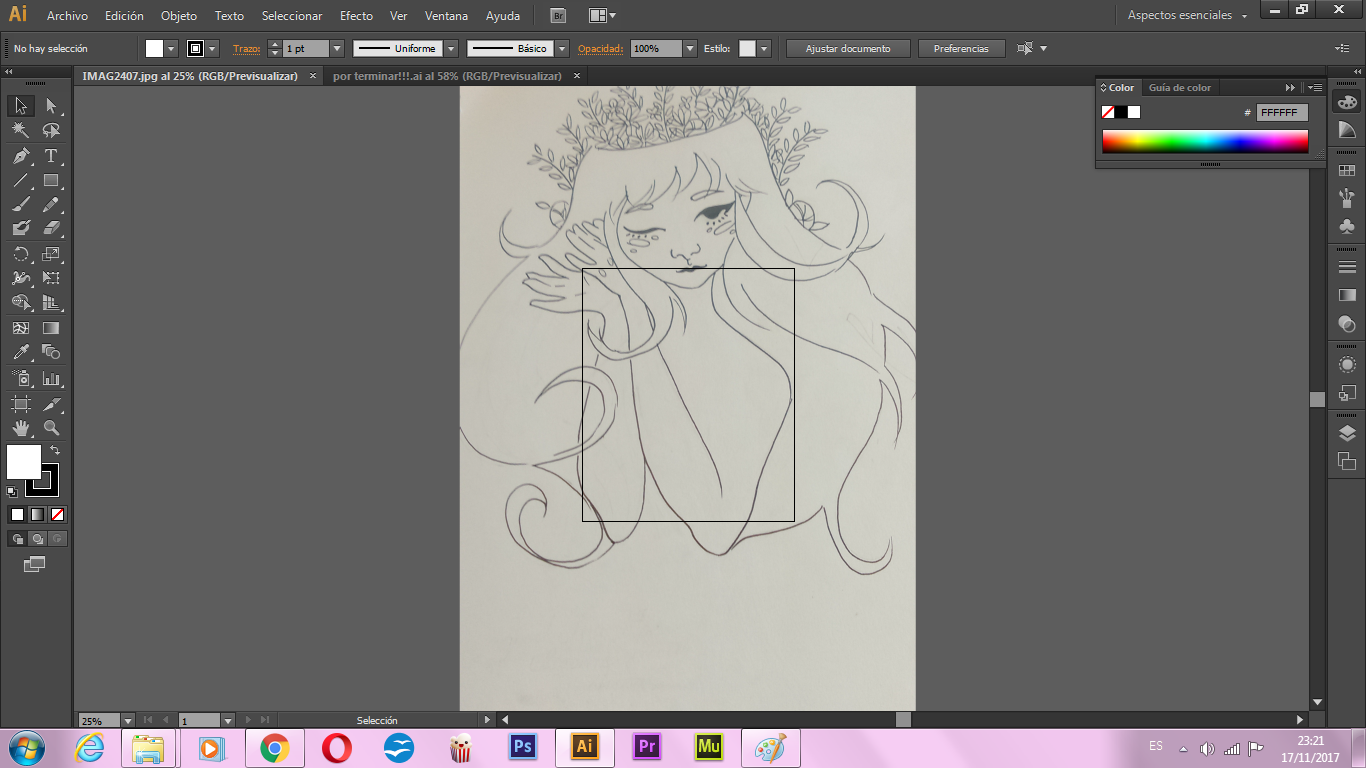Image resolution: width=1366 pixels, height=768 pixels.
Task: Select the Symbol Sprayer tool
Action: [21, 379]
